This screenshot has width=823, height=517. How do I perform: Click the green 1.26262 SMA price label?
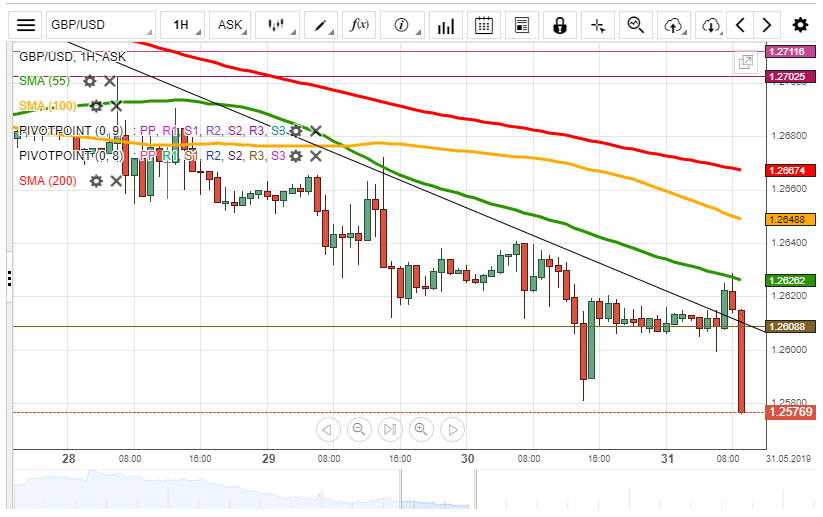coord(790,281)
